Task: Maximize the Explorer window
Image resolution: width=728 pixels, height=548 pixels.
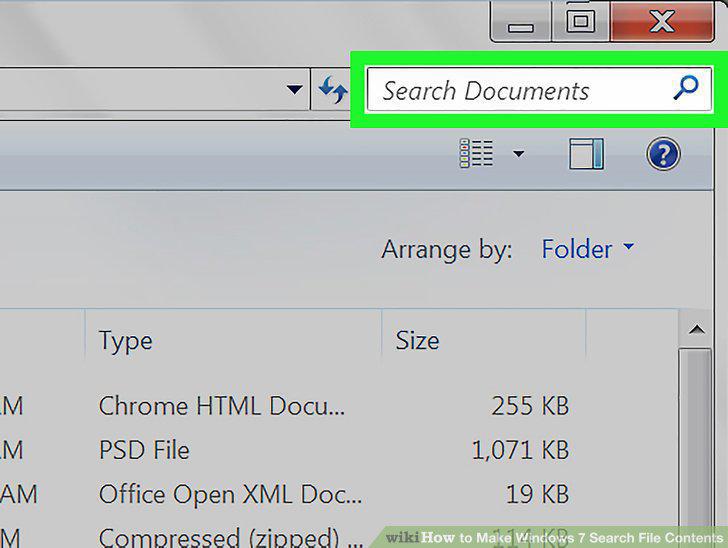Action: 580,22
